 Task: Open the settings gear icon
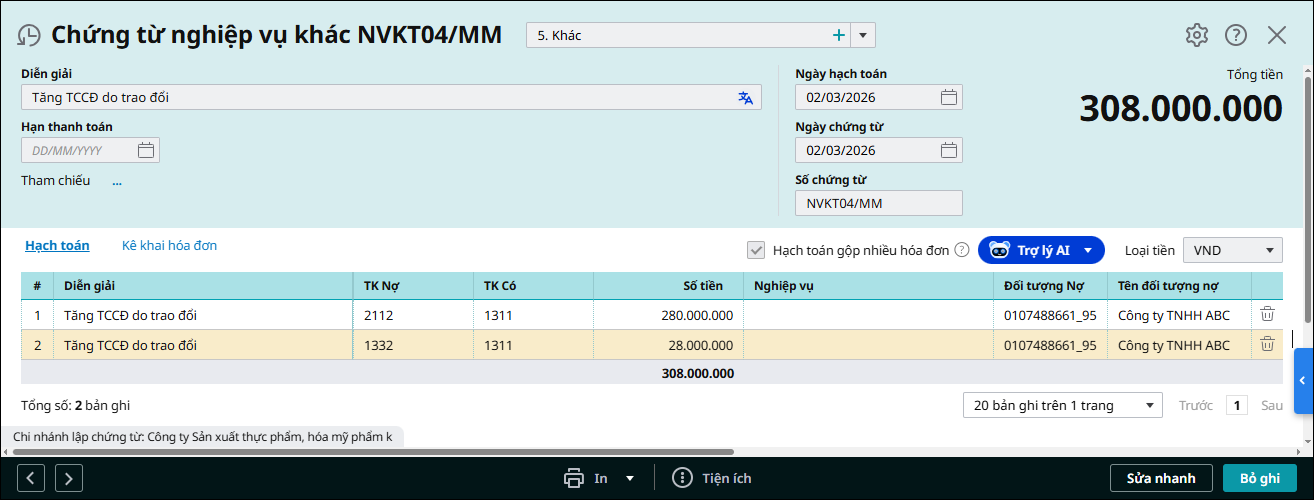[x=1196, y=35]
